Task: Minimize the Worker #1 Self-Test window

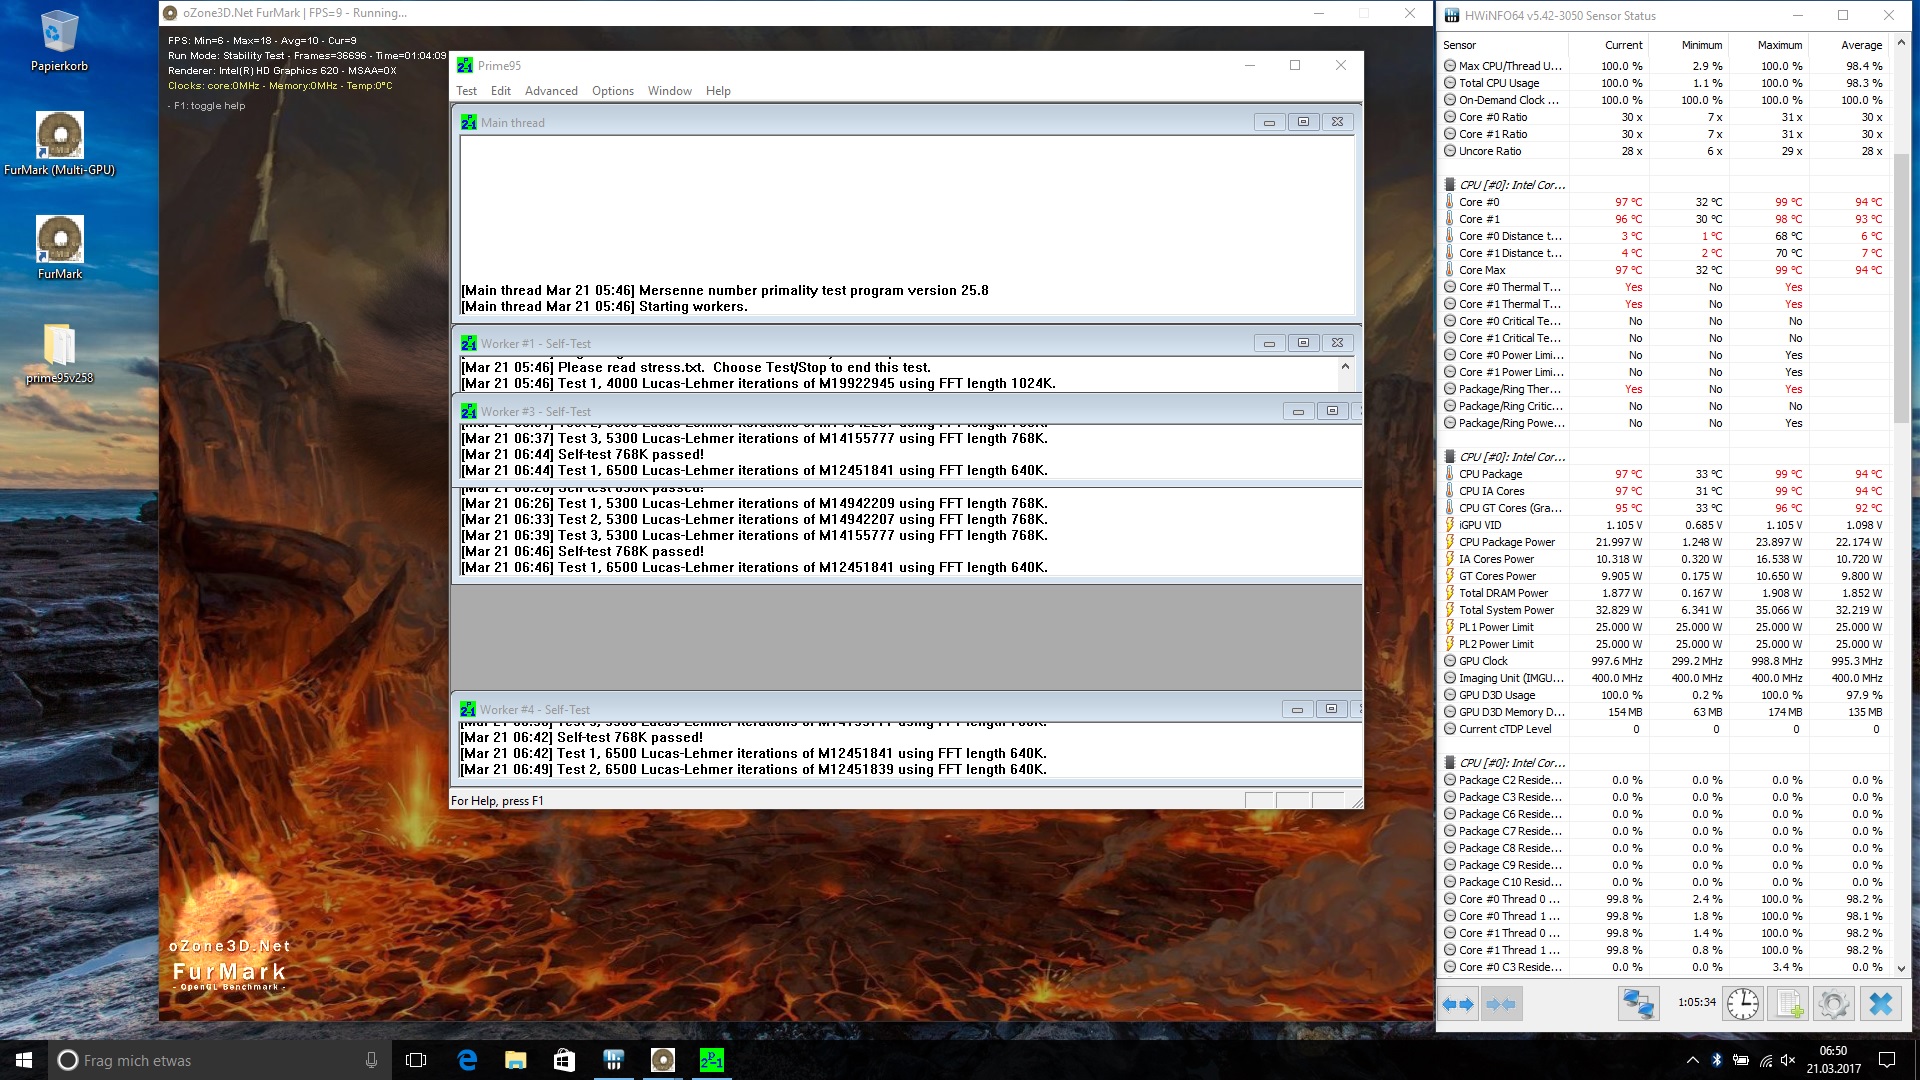Action: (x=1269, y=343)
